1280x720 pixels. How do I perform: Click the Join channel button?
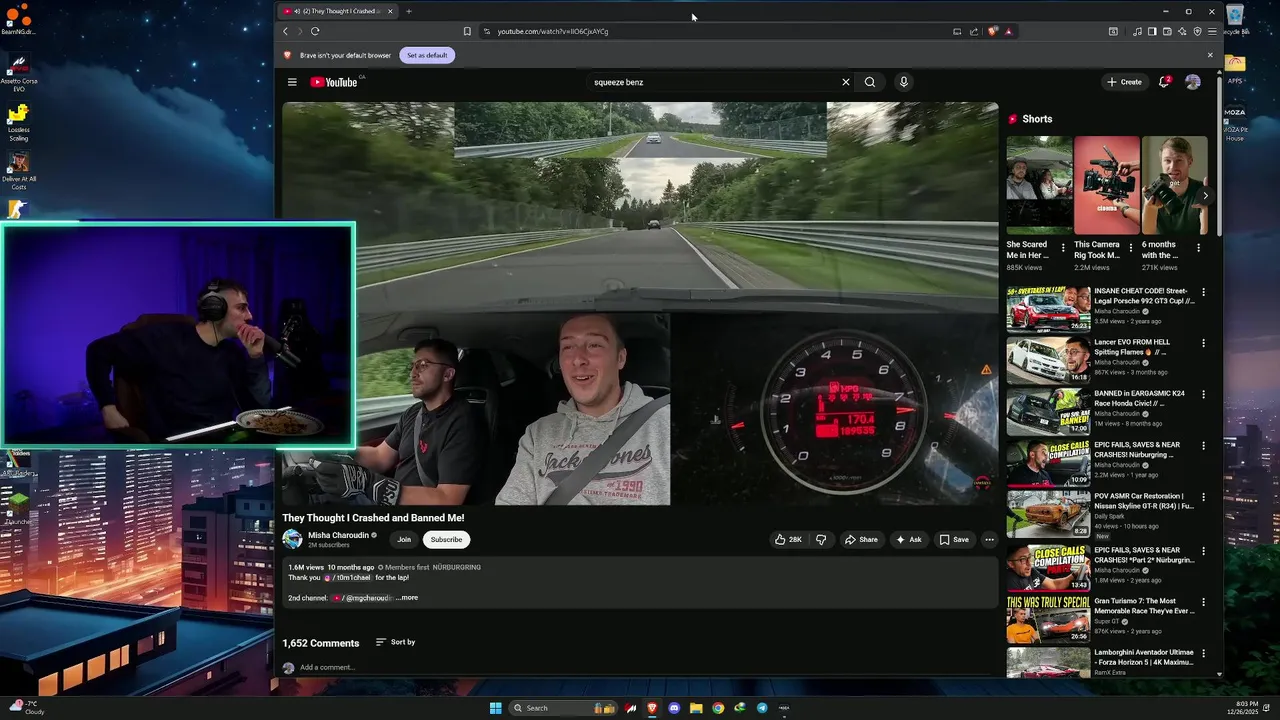click(x=404, y=539)
